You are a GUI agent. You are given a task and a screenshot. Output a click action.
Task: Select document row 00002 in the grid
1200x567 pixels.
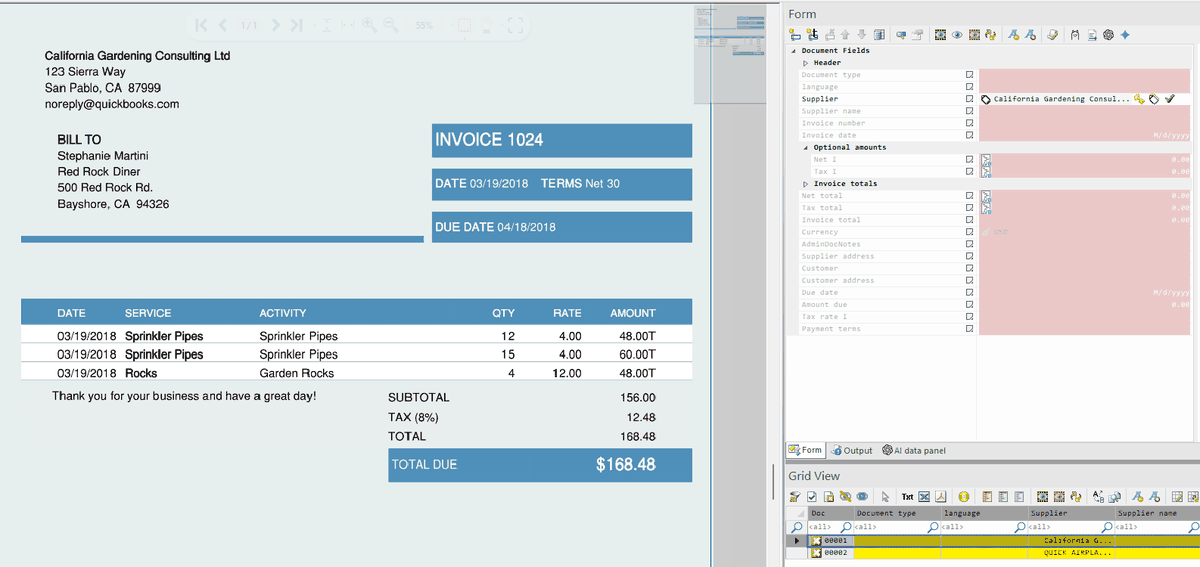[x=1003, y=552]
